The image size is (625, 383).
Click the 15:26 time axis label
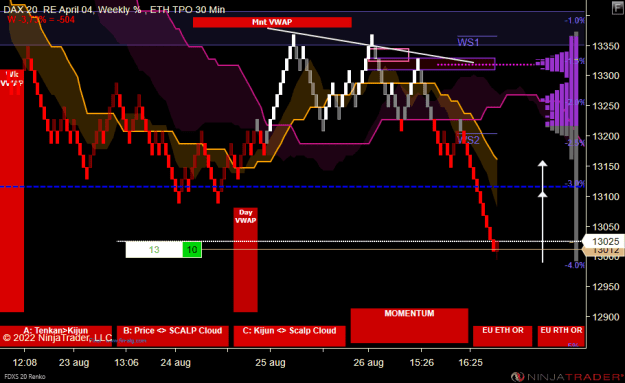422,363
